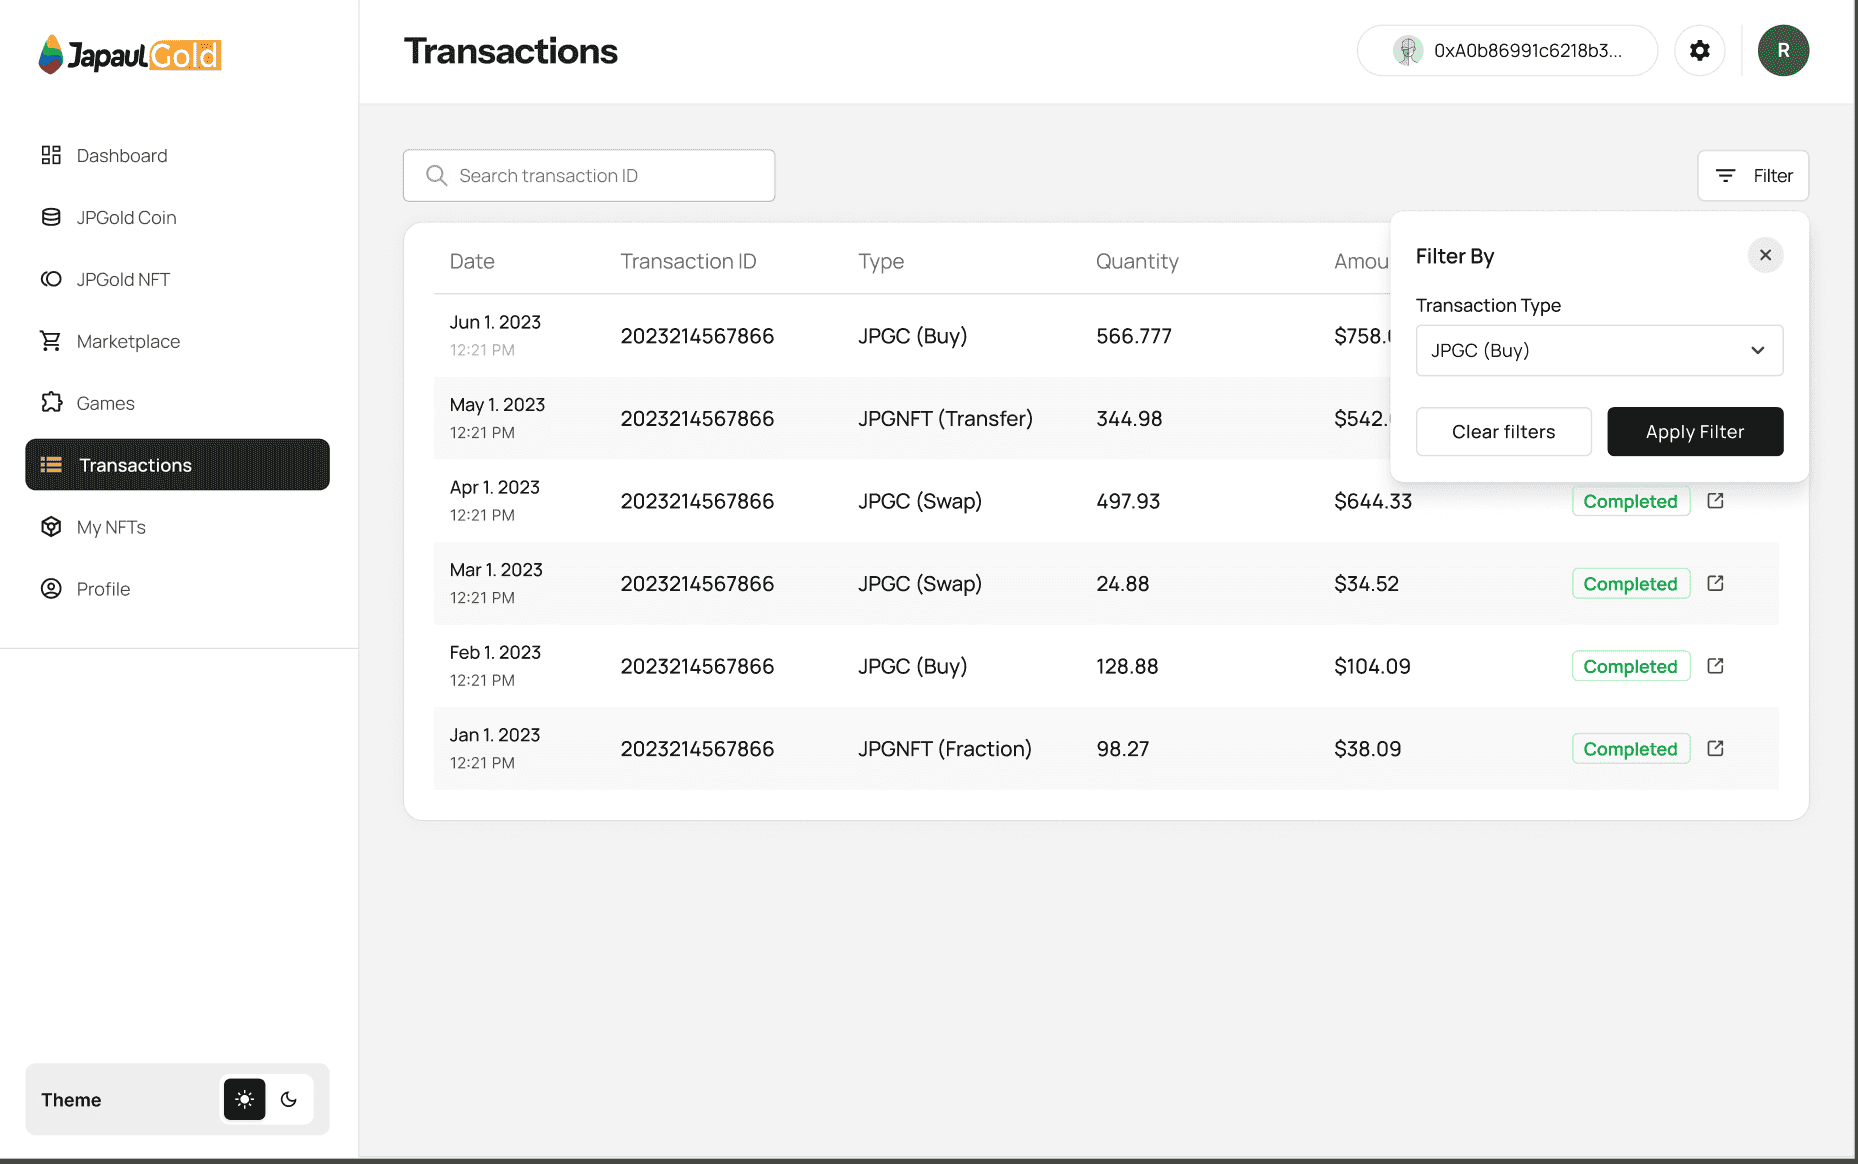Click JPGC (Buy) in Feb 1 row
Screen dimensions: 1858x1164
coord(913,667)
